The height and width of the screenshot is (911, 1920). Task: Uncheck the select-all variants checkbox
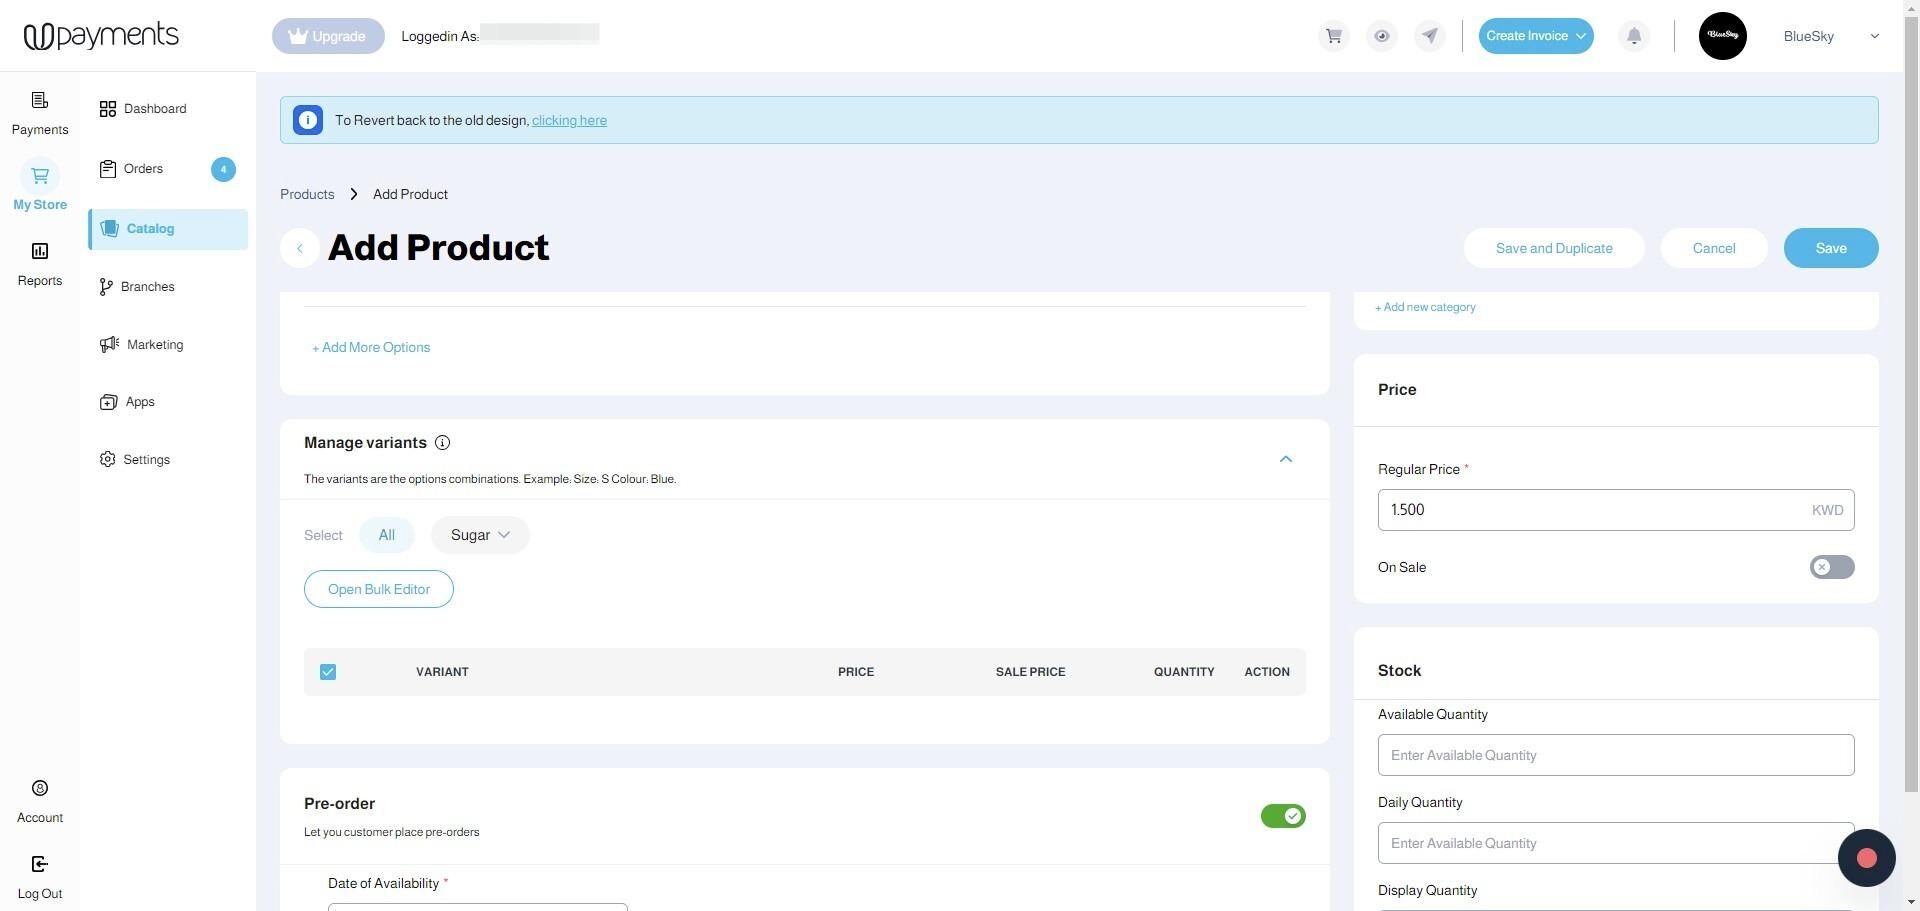[328, 672]
